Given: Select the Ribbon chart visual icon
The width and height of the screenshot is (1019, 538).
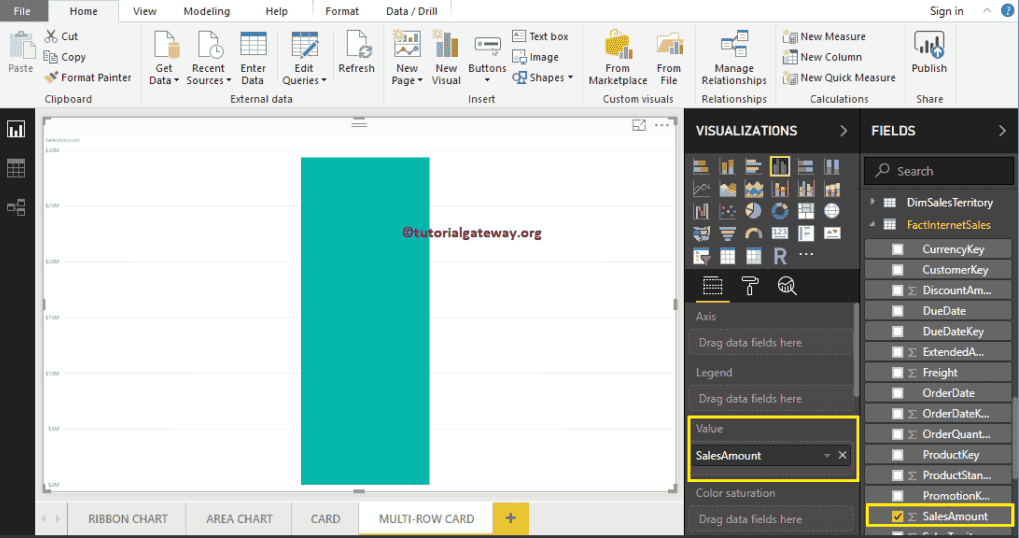Looking at the screenshot, I should [x=832, y=189].
